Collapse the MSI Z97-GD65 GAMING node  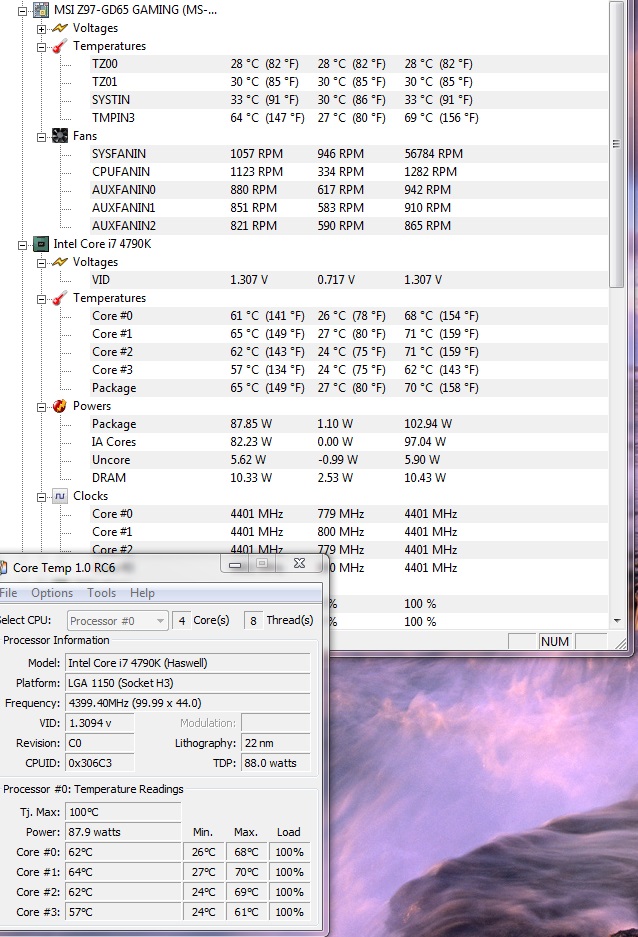pyautogui.click(x=23, y=11)
